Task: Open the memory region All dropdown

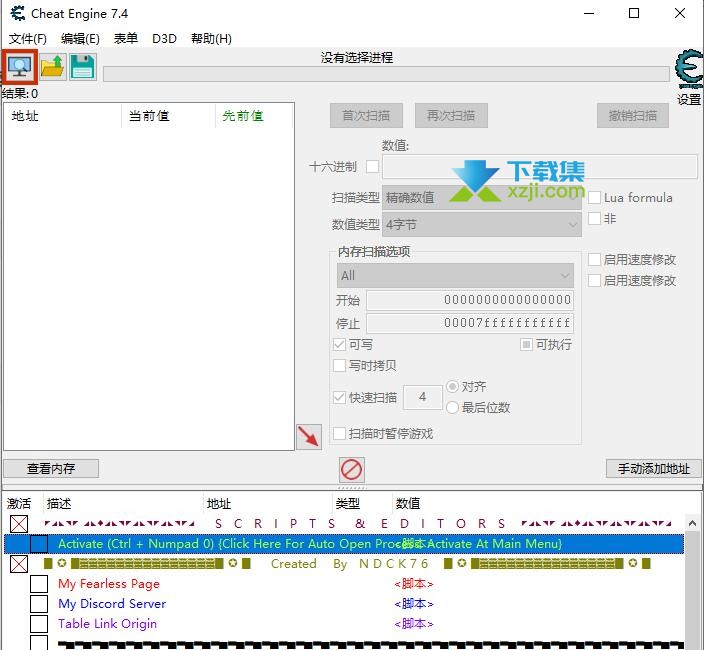Action: coord(455,275)
